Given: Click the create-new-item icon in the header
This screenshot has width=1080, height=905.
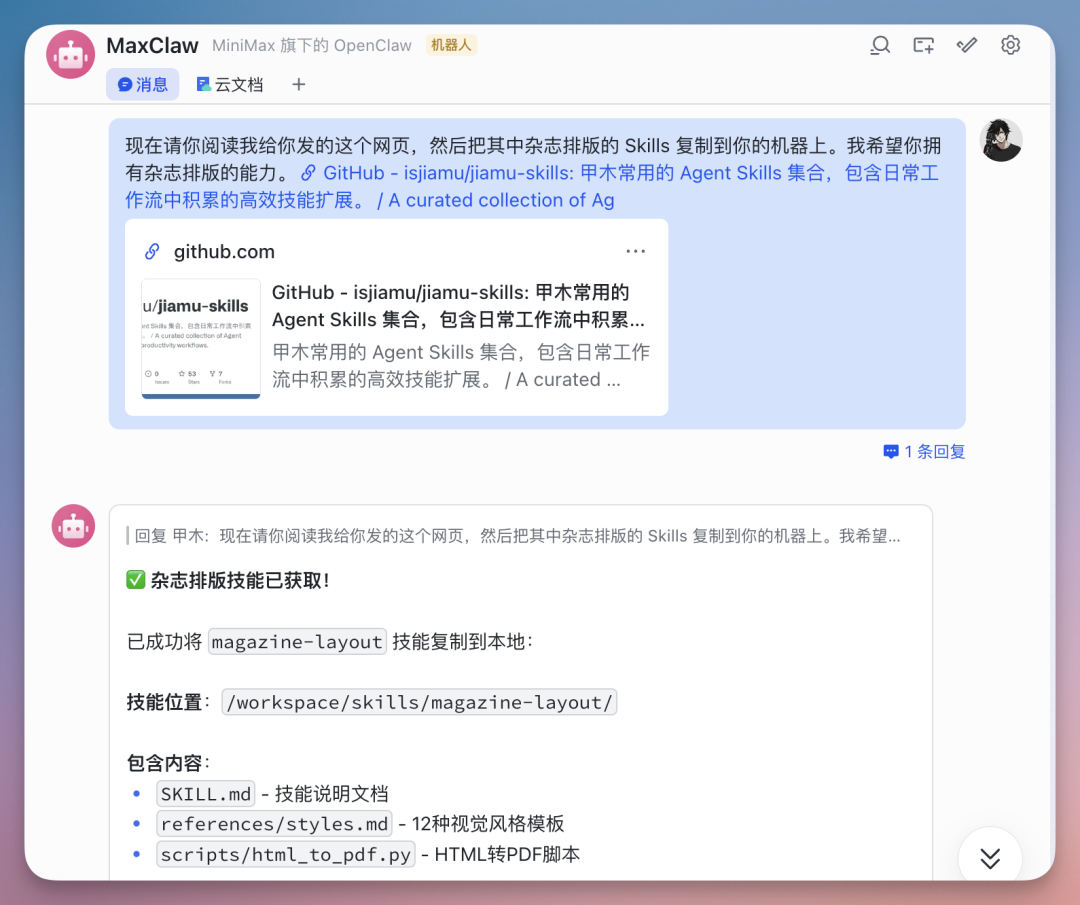Looking at the screenshot, I should pos(923,45).
